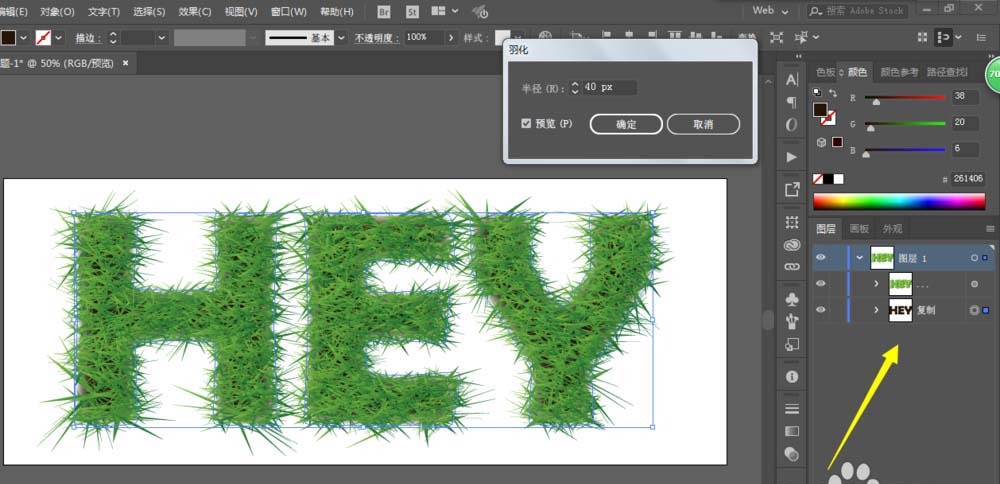Open the Brushes panel icon
The width and height of the screenshot is (1000, 484).
click(x=791, y=321)
